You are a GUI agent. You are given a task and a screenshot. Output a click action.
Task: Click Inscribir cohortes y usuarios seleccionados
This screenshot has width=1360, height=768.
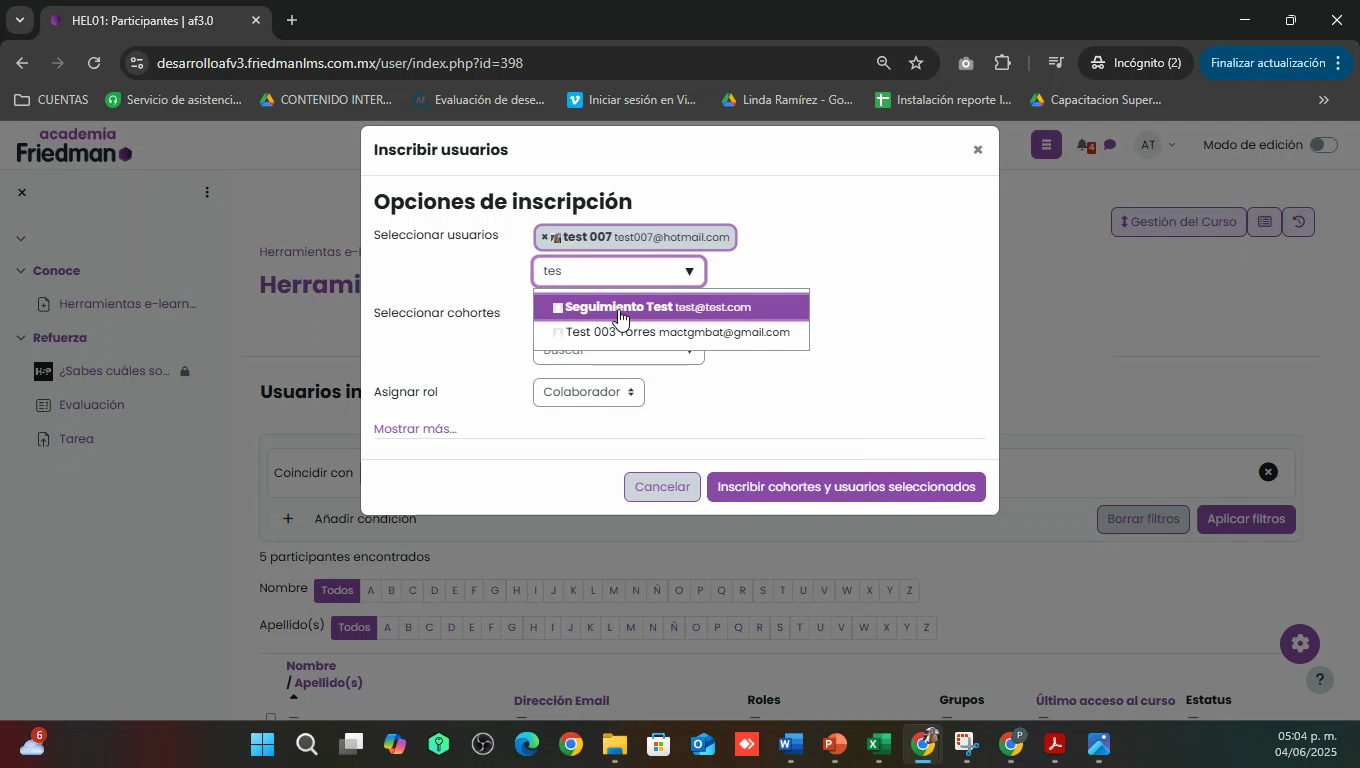click(846, 487)
